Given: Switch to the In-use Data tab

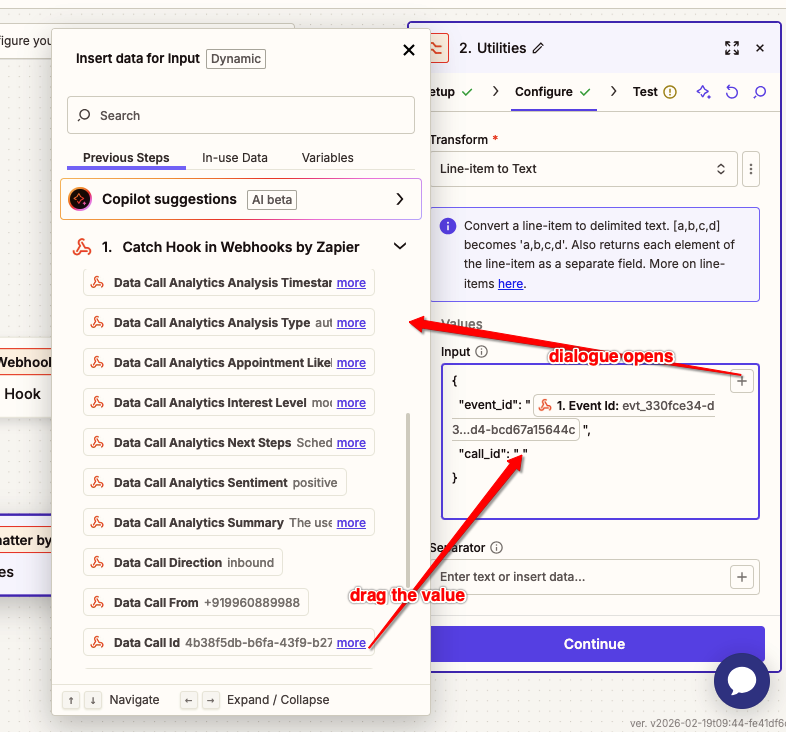Looking at the screenshot, I should 235,158.
